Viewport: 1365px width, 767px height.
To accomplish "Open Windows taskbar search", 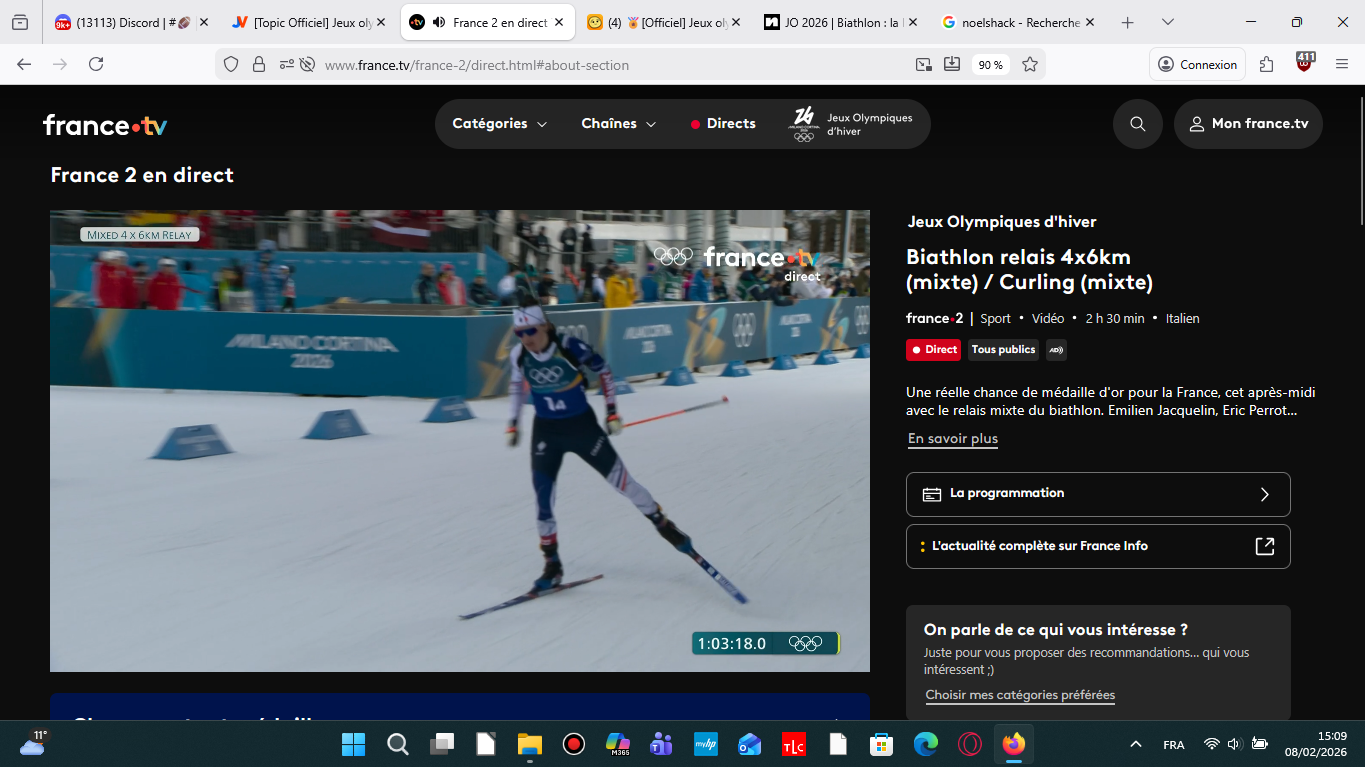I will coord(397,744).
